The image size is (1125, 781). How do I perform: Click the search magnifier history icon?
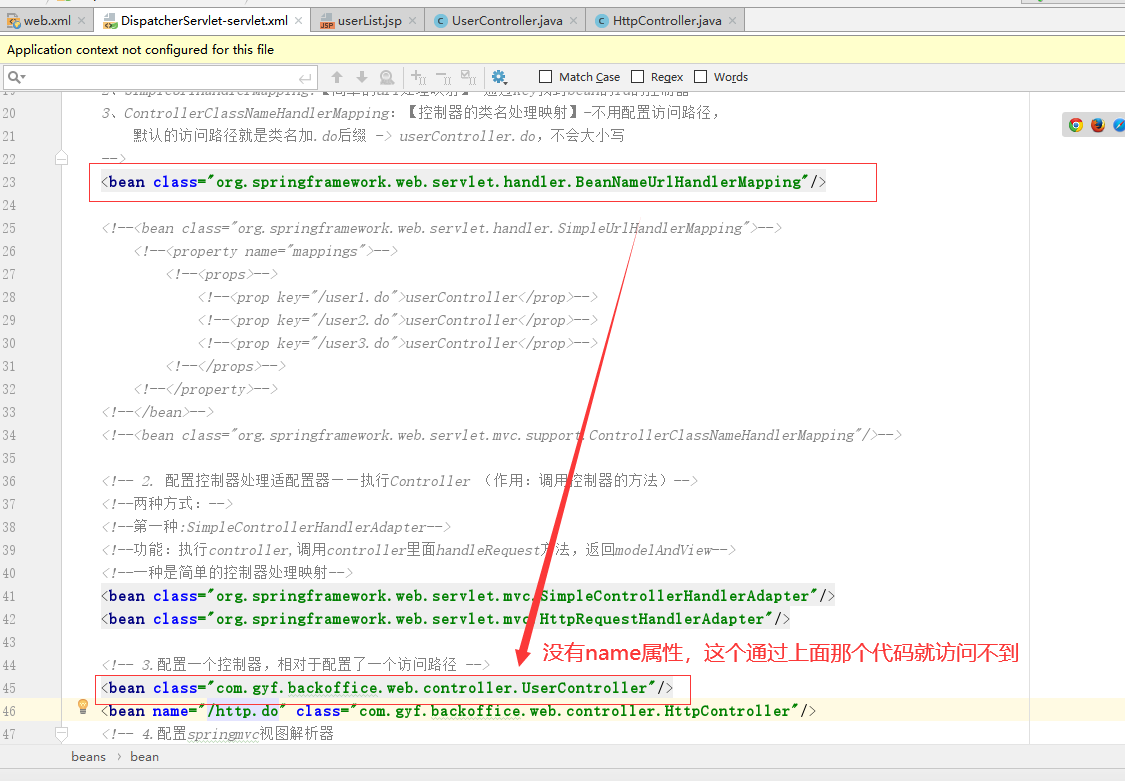[17, 77]
